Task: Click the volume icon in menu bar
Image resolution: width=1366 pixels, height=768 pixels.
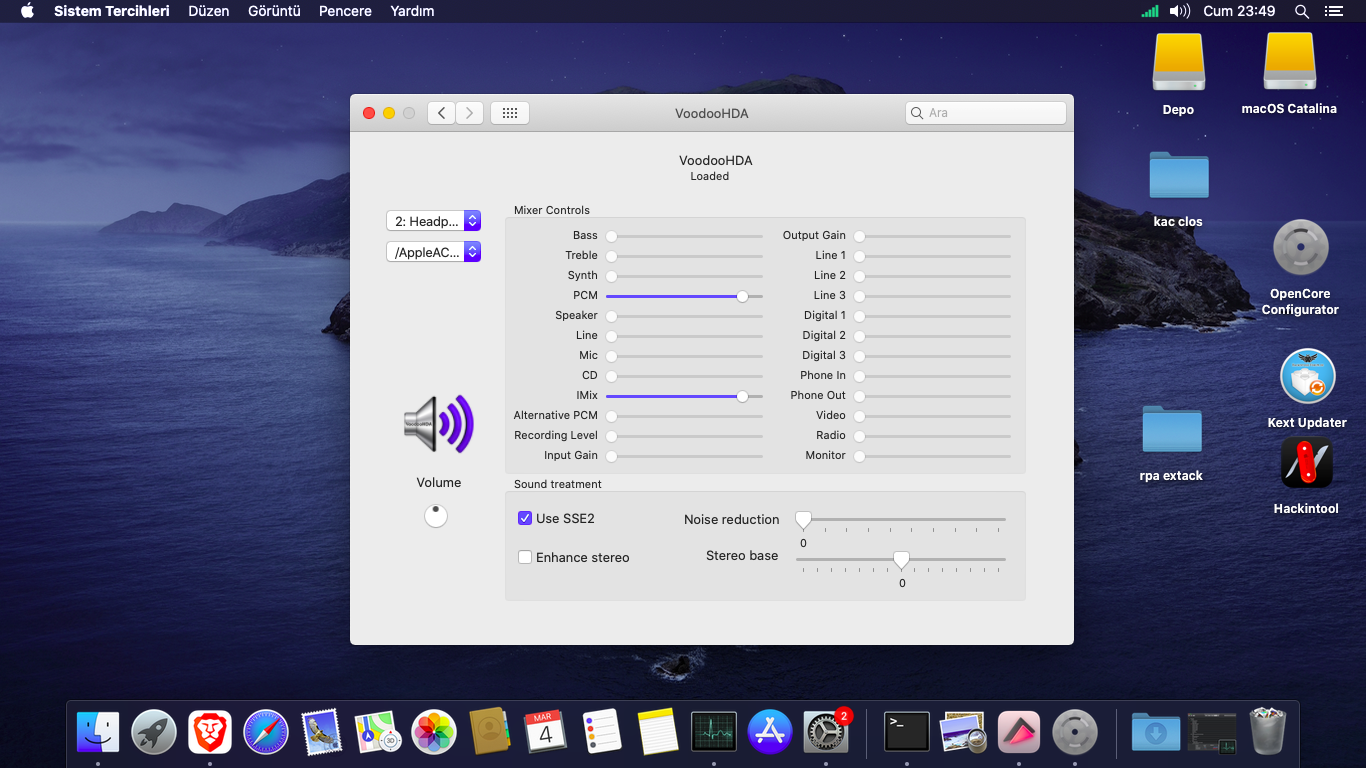Action: click(x=1180, y=11)
